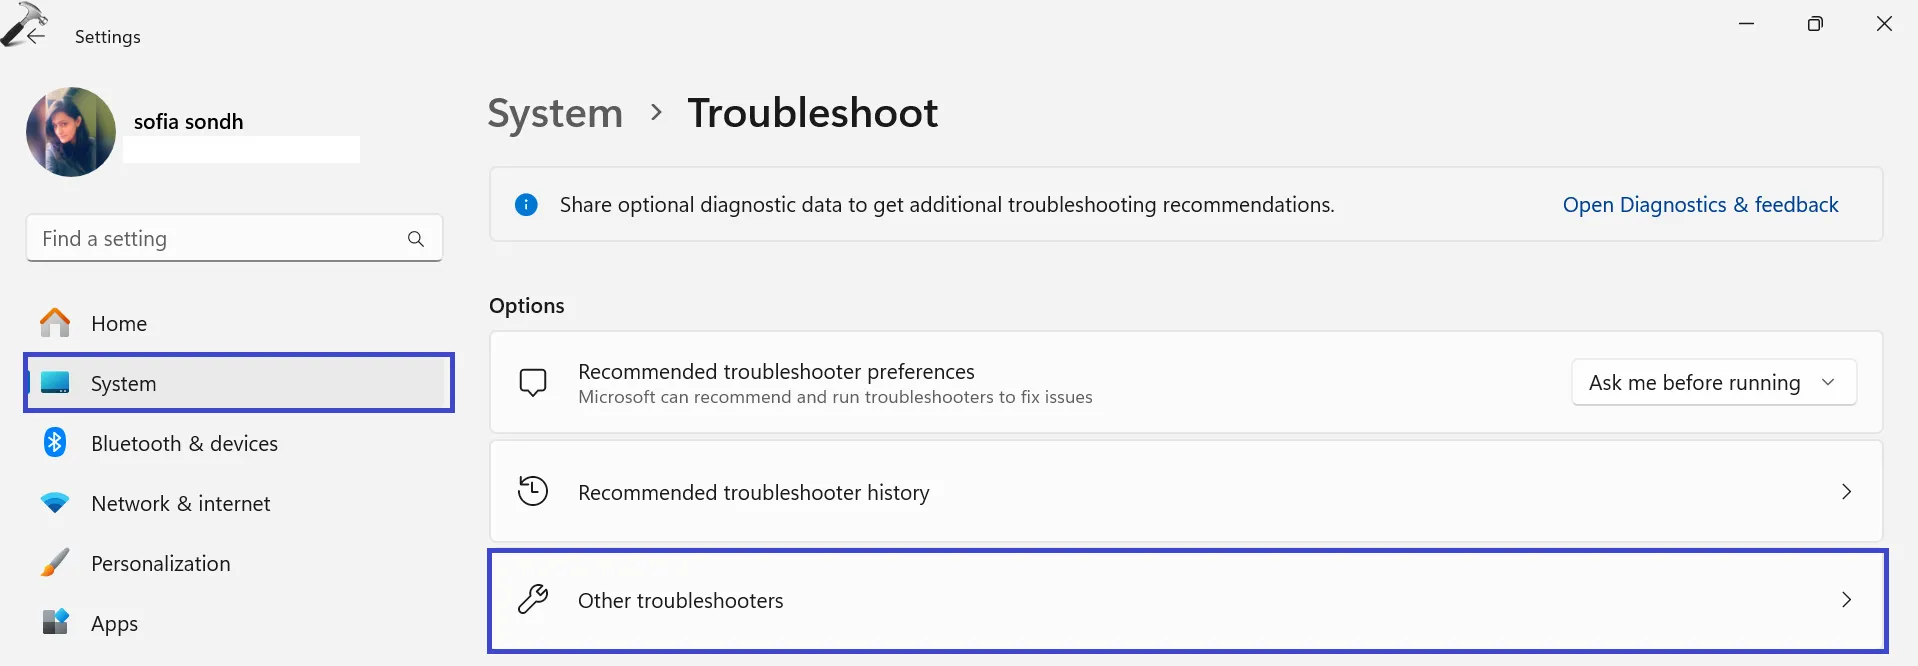Expand Recommended troubleshooter history chevron

pos(1846,492)
